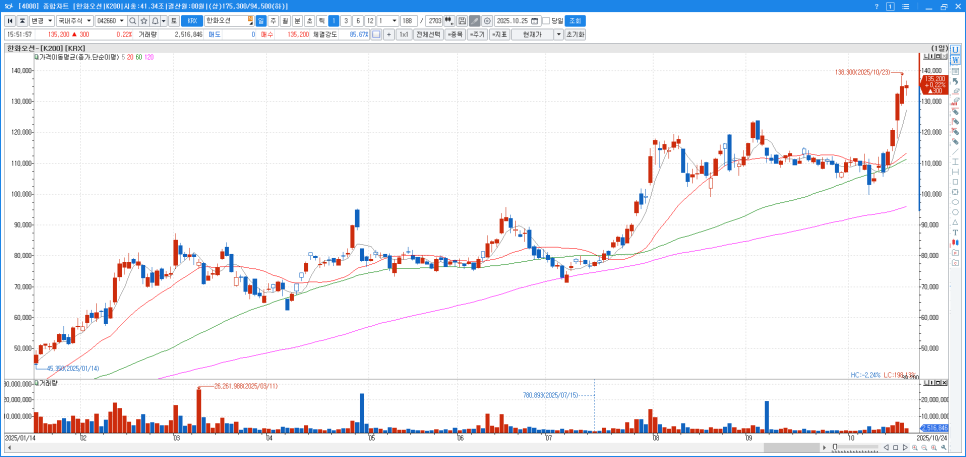Click the U button on the right toolbar

955,50
